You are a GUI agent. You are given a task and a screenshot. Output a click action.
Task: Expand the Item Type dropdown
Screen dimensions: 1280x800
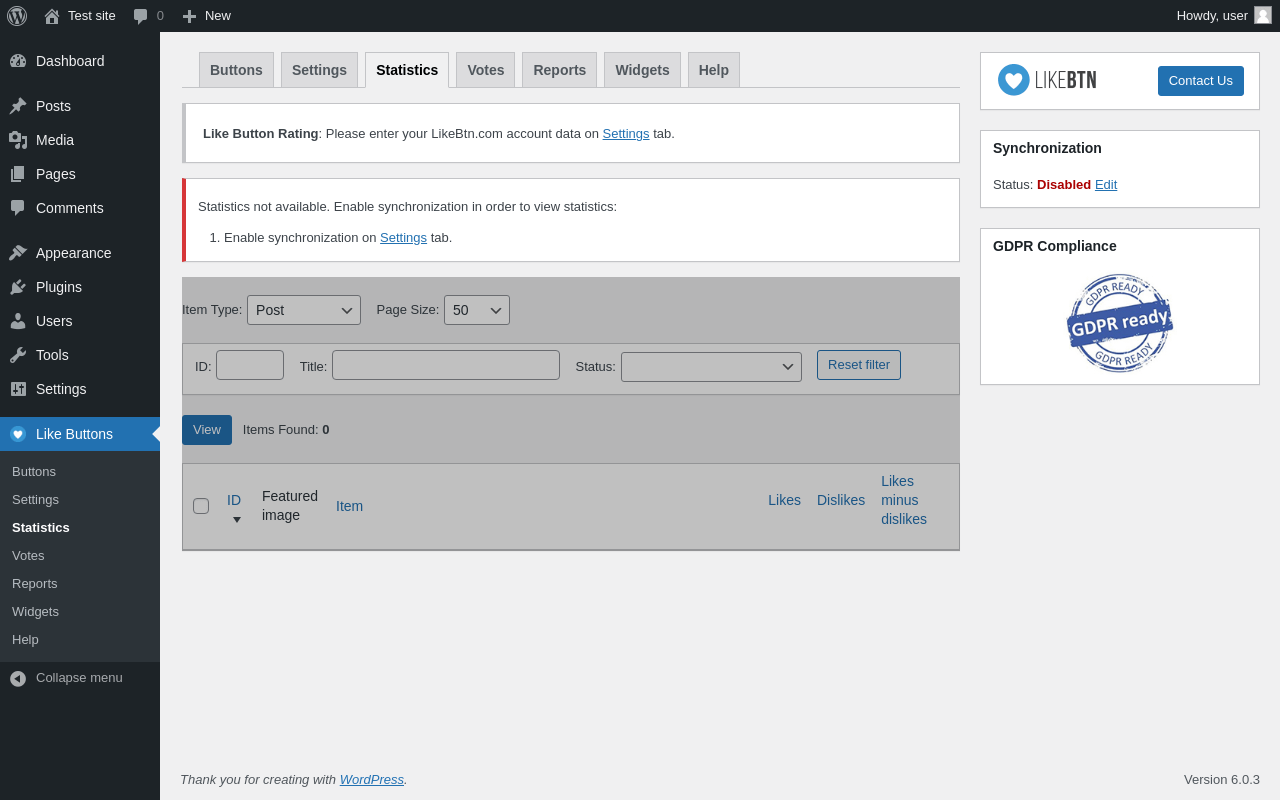(x=304, y=310)
